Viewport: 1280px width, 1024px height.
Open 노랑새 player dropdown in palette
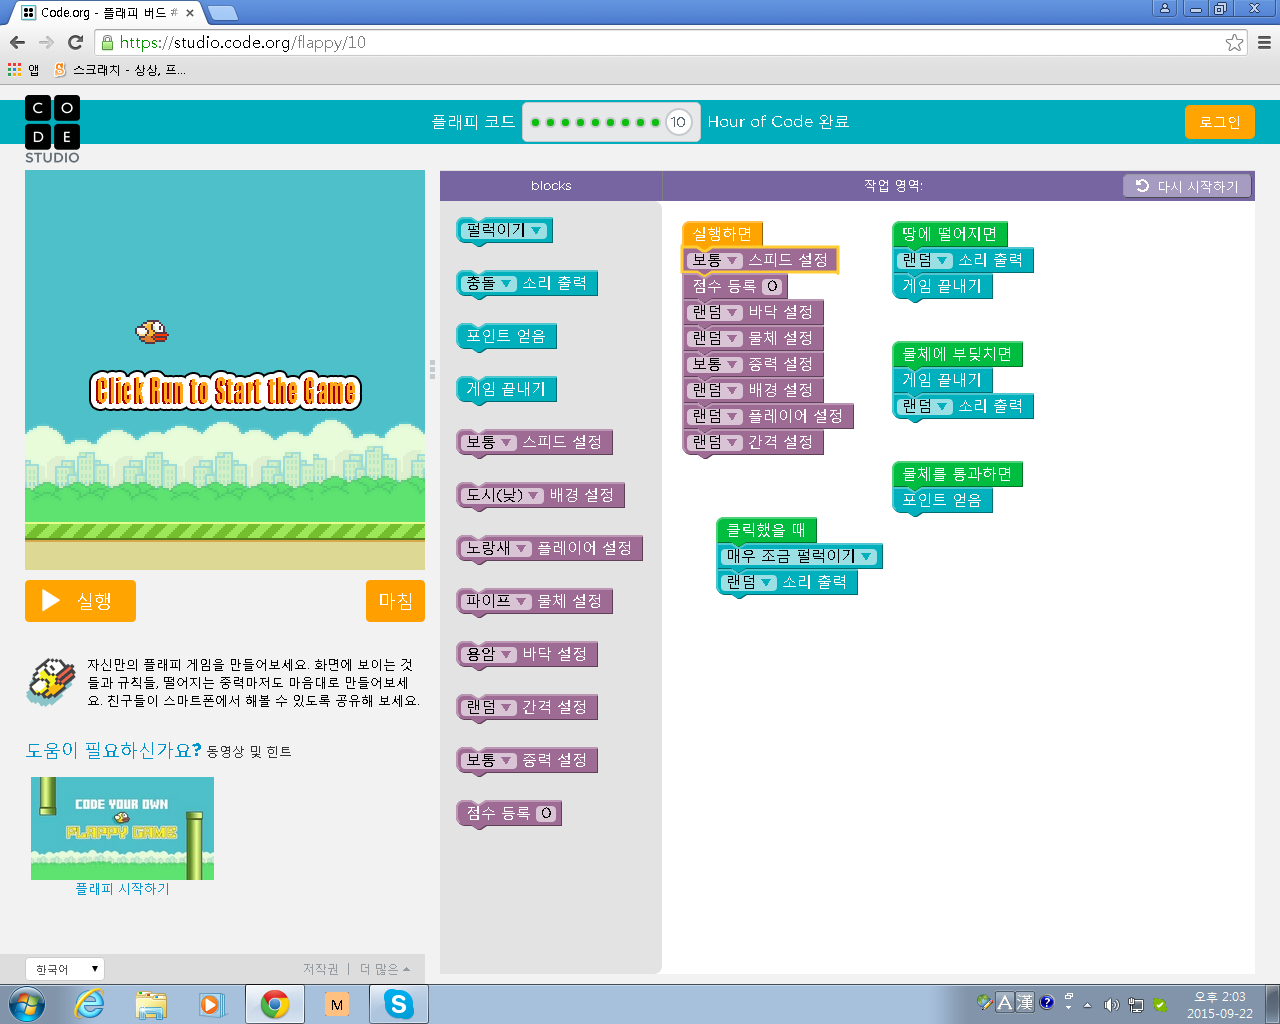pyautogui.click(x=497, y=548)
